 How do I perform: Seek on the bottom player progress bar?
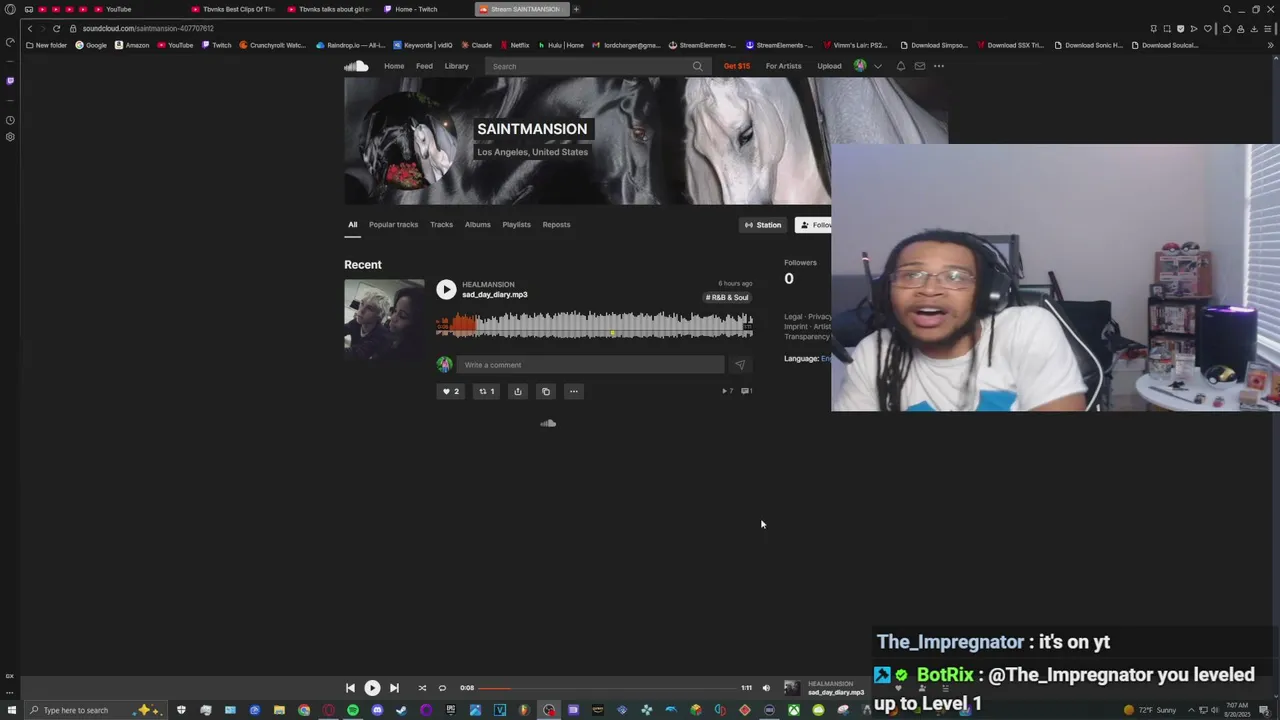tap(608, 688)
